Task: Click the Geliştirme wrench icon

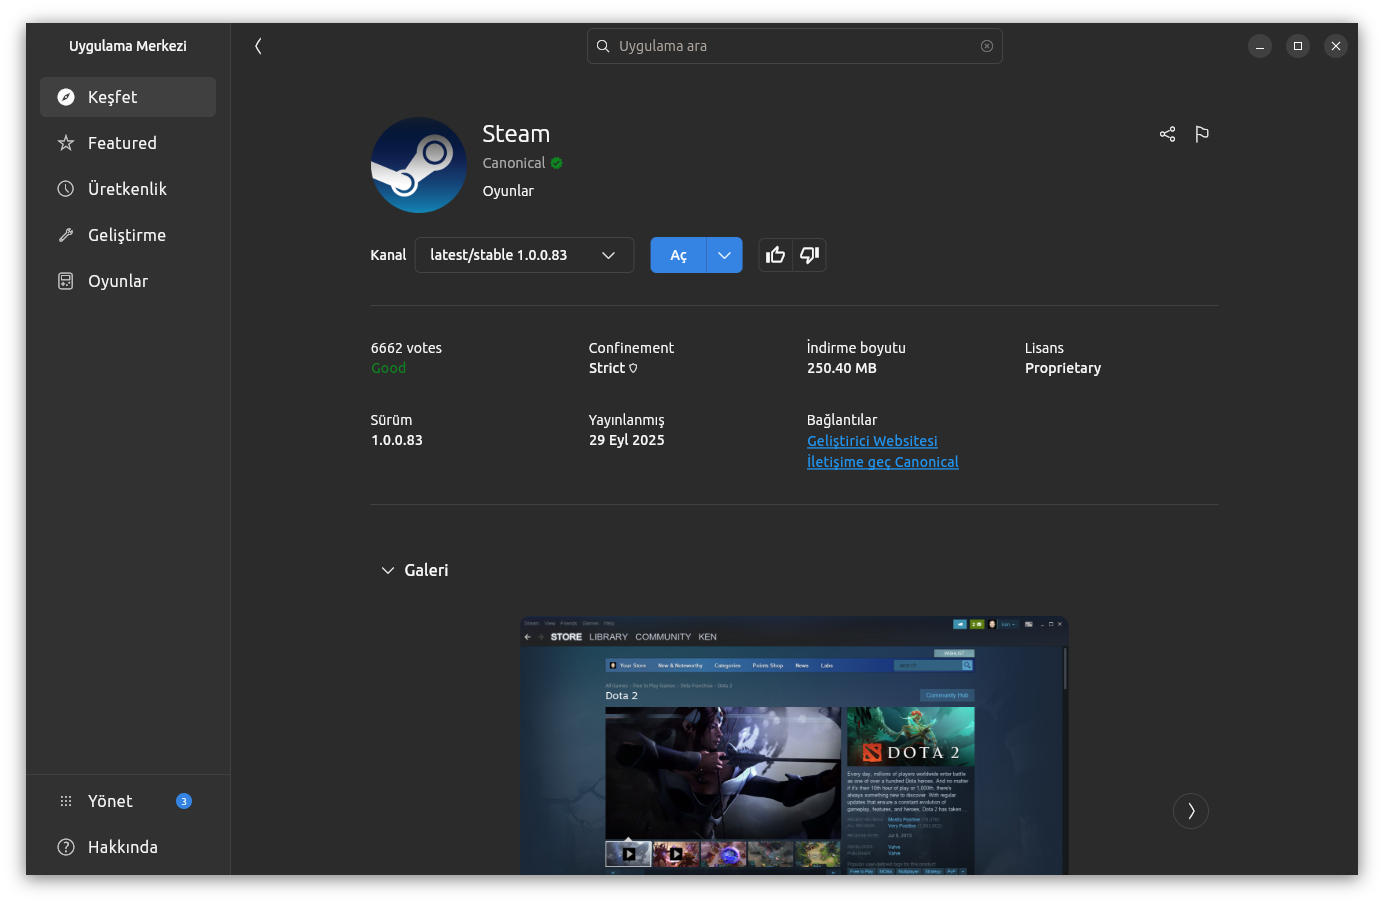Action: point(66,235)
